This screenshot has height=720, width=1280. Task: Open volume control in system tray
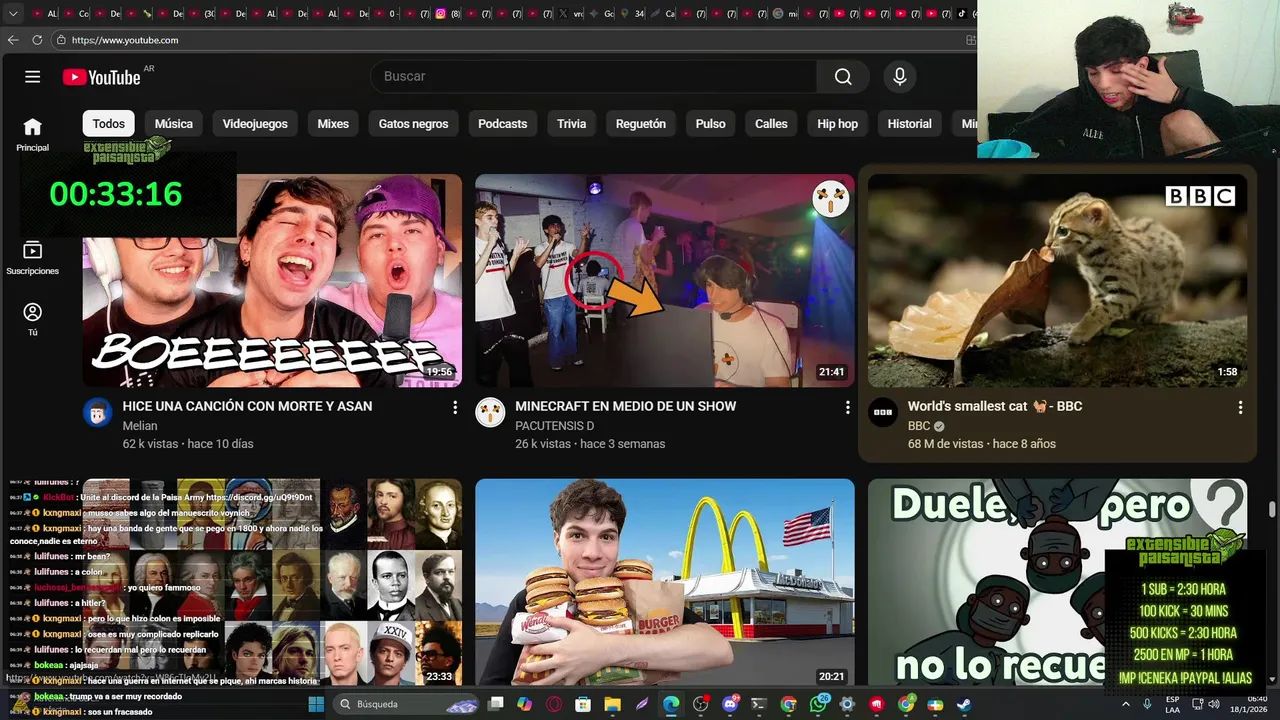pos(1214,704)
